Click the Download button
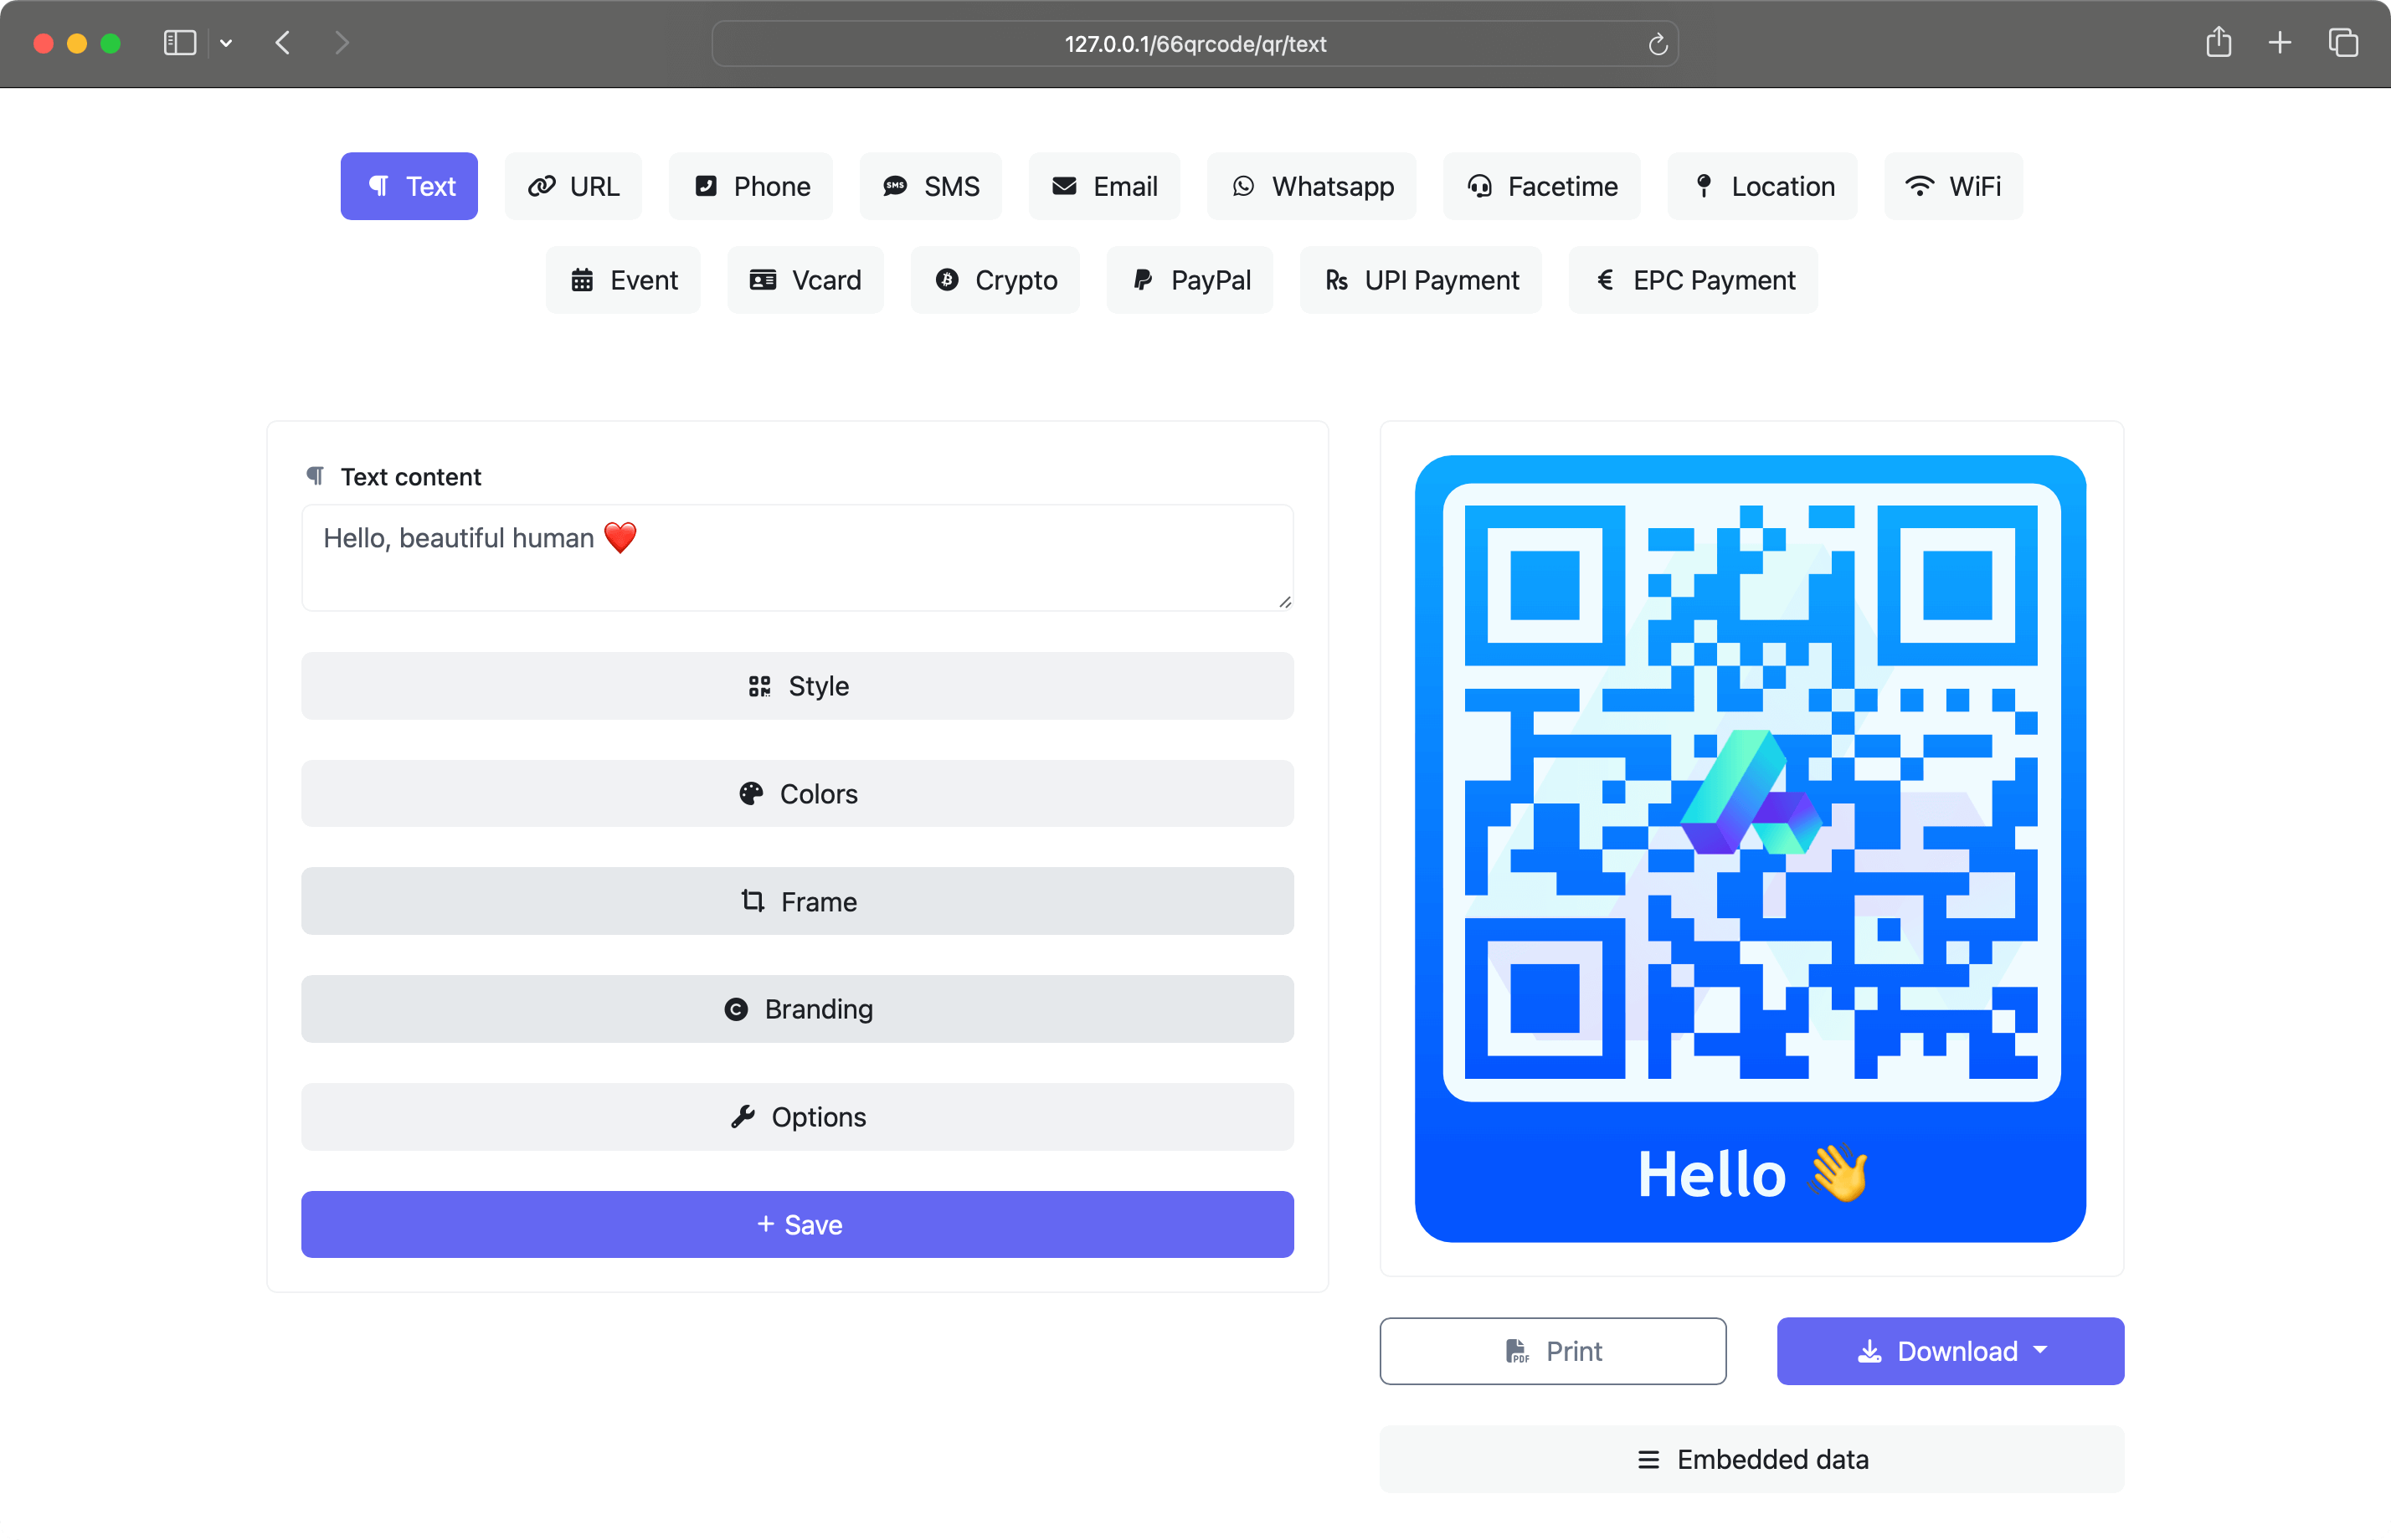The width and height of the screenshot is (2391, 1540). pyautogui.click(x=1950, y=1350)
